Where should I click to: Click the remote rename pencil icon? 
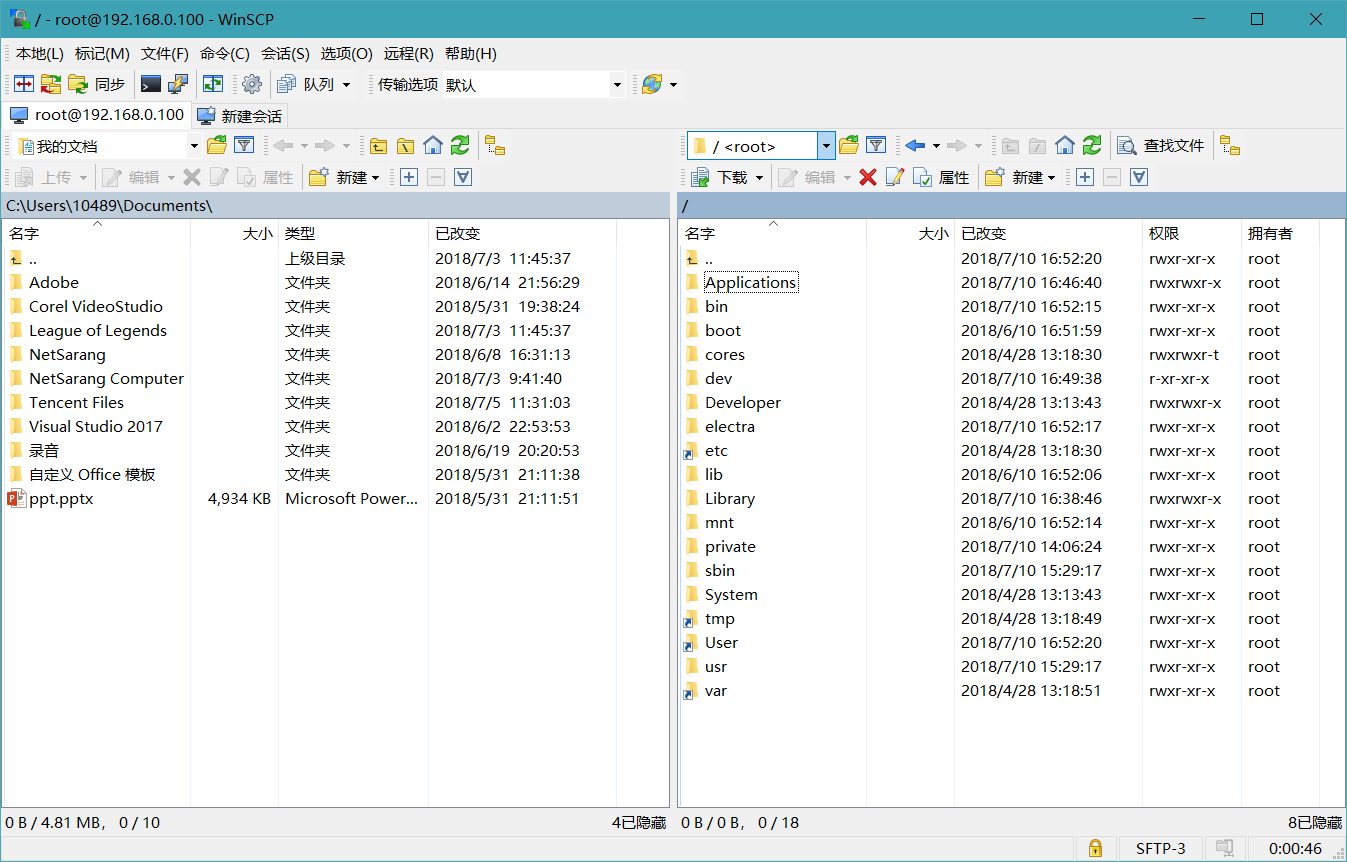point(894,177)
